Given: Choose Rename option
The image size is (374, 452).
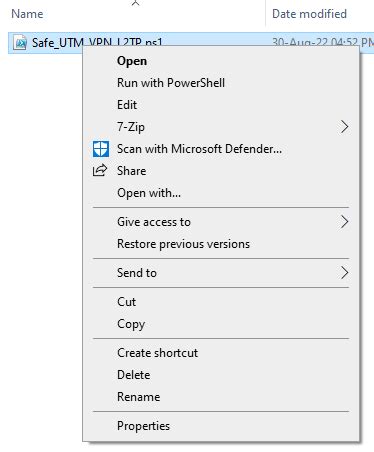Looking at the screenshot, I should click(139, 397).
